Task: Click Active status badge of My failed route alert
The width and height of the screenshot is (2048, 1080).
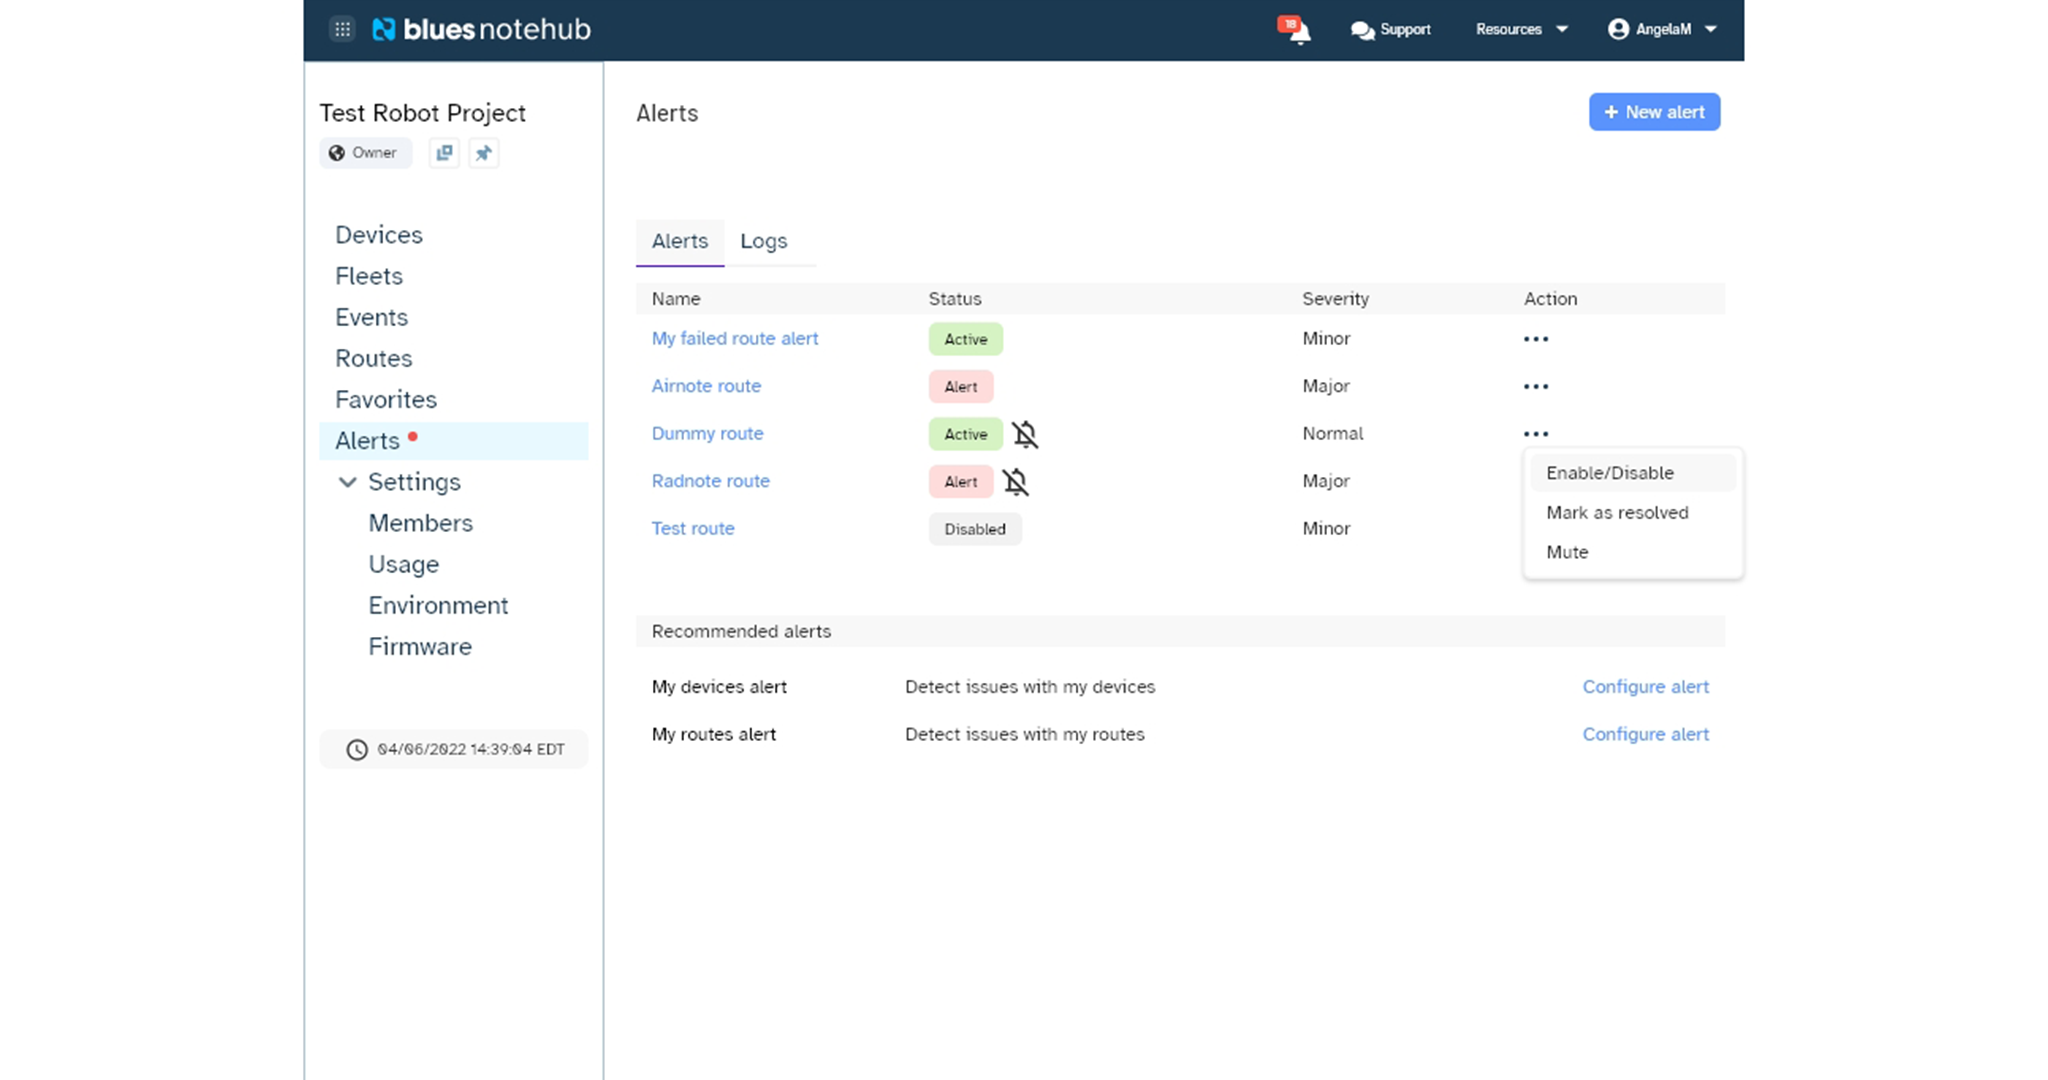Action: (x=966, y=339)
